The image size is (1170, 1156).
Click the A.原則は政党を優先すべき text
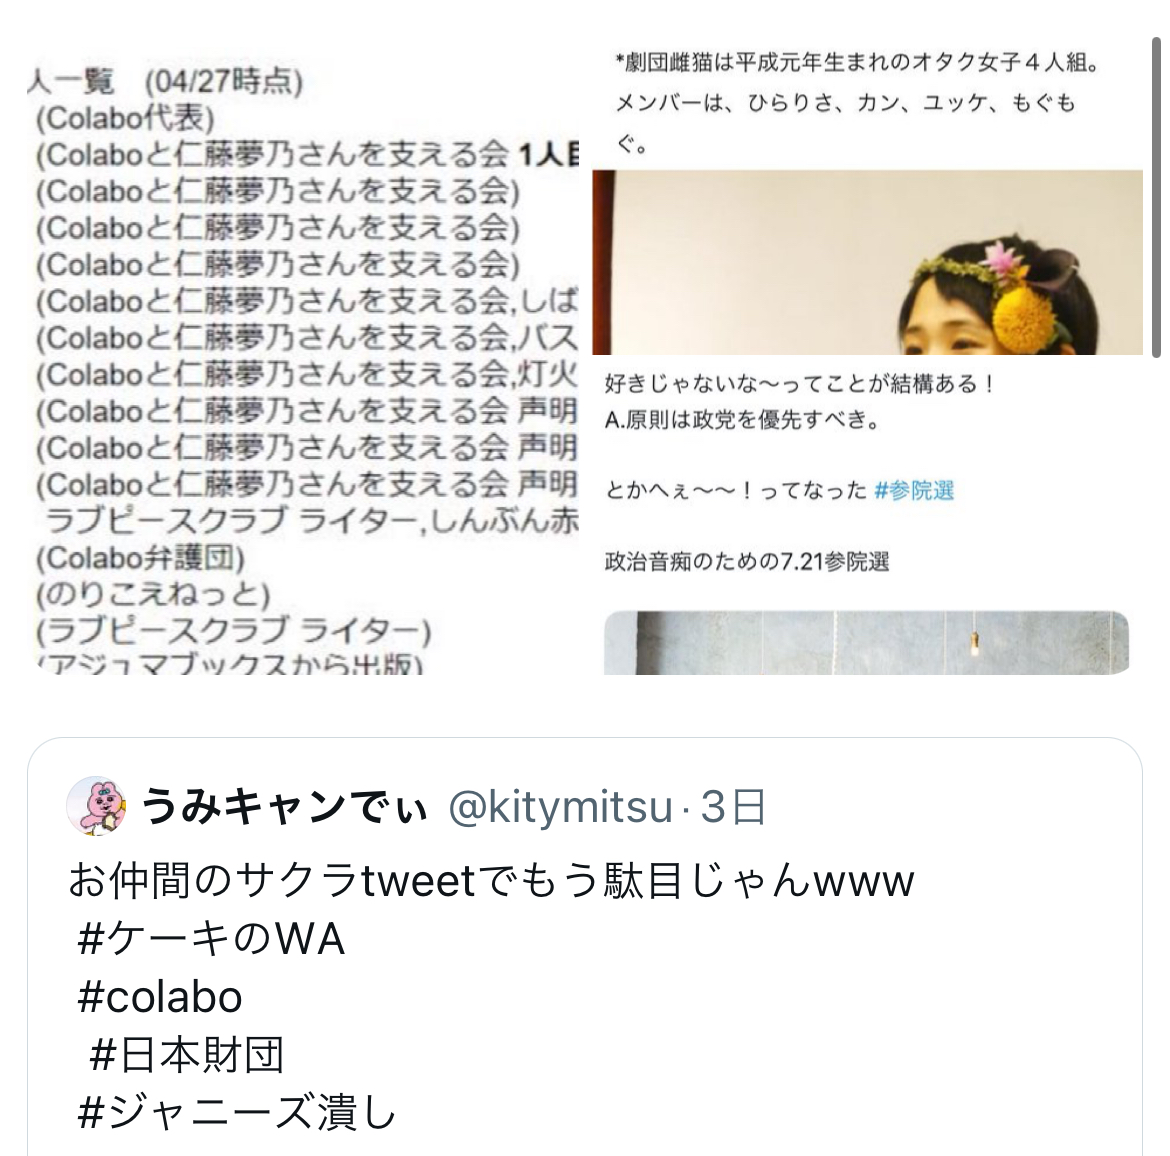pyautogui.click(x=742, y=420)
